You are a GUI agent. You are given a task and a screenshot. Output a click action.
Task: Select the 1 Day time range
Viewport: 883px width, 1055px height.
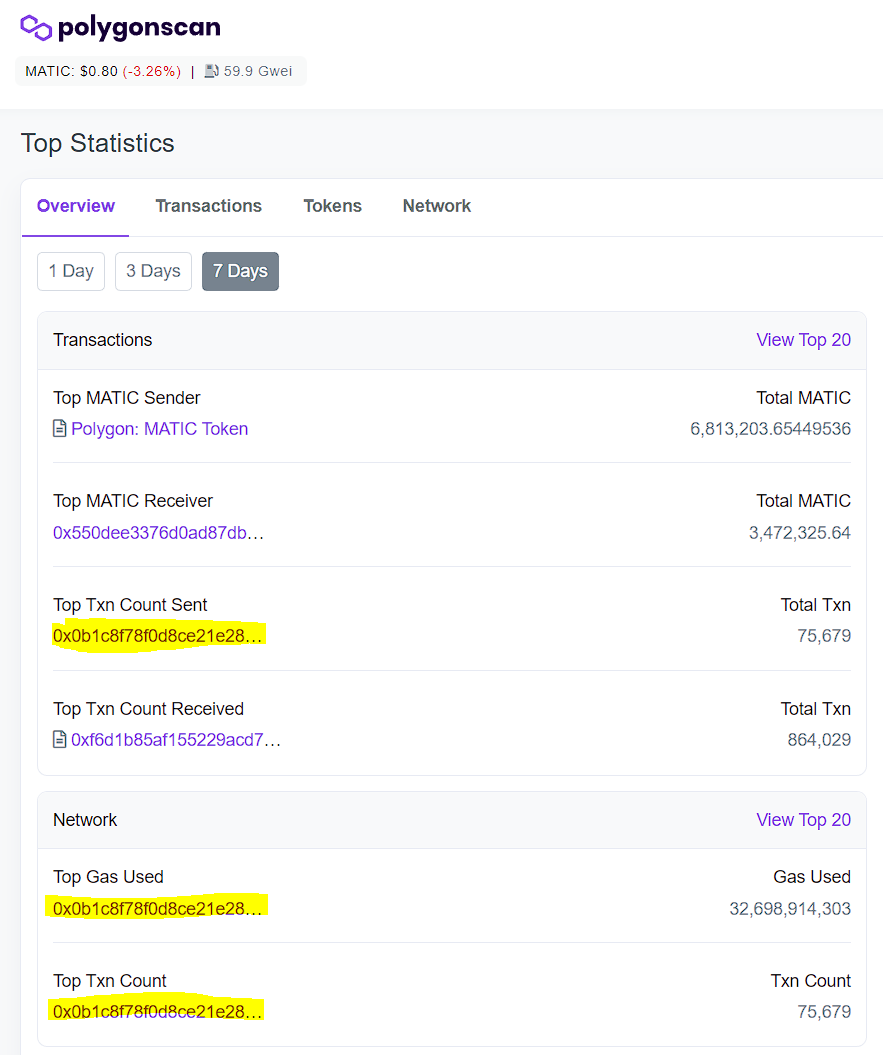click(x=71, y=271)
